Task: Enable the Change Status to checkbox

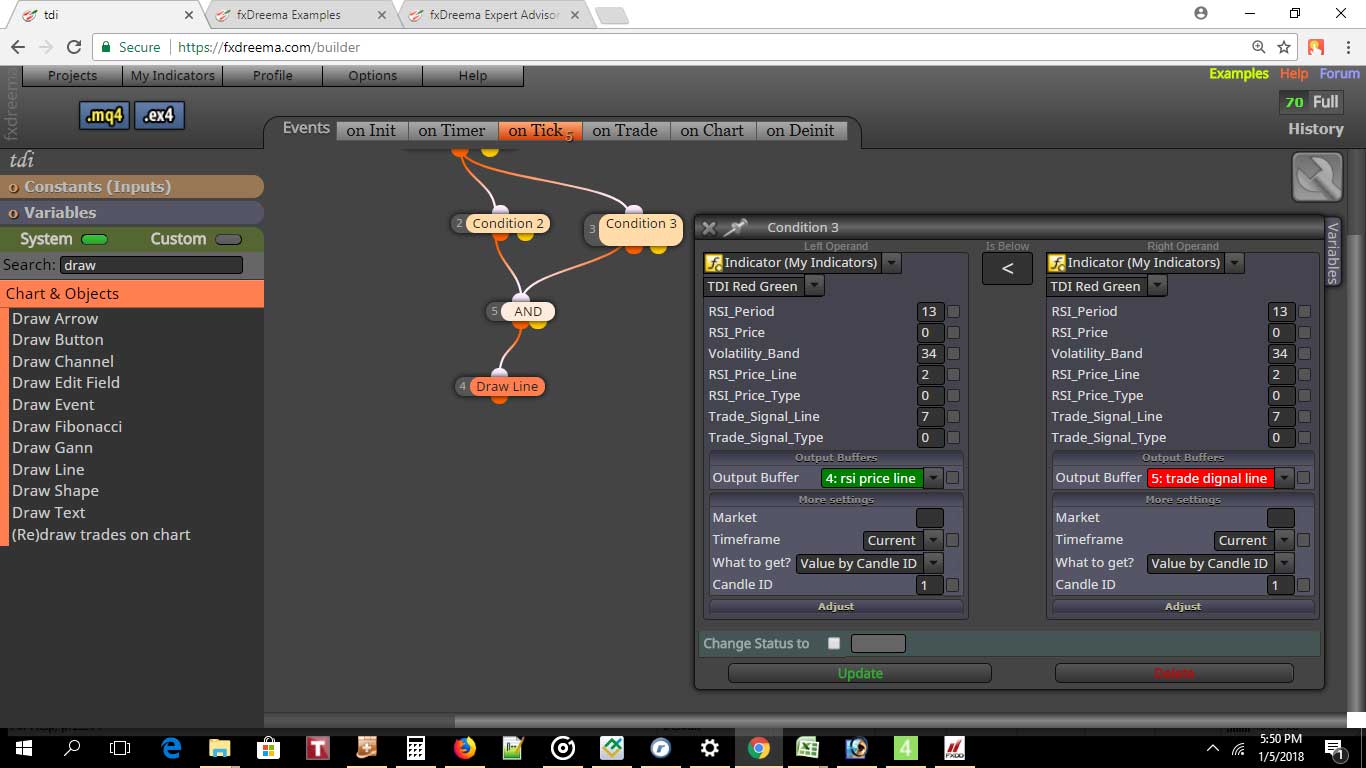Action: 834,644
